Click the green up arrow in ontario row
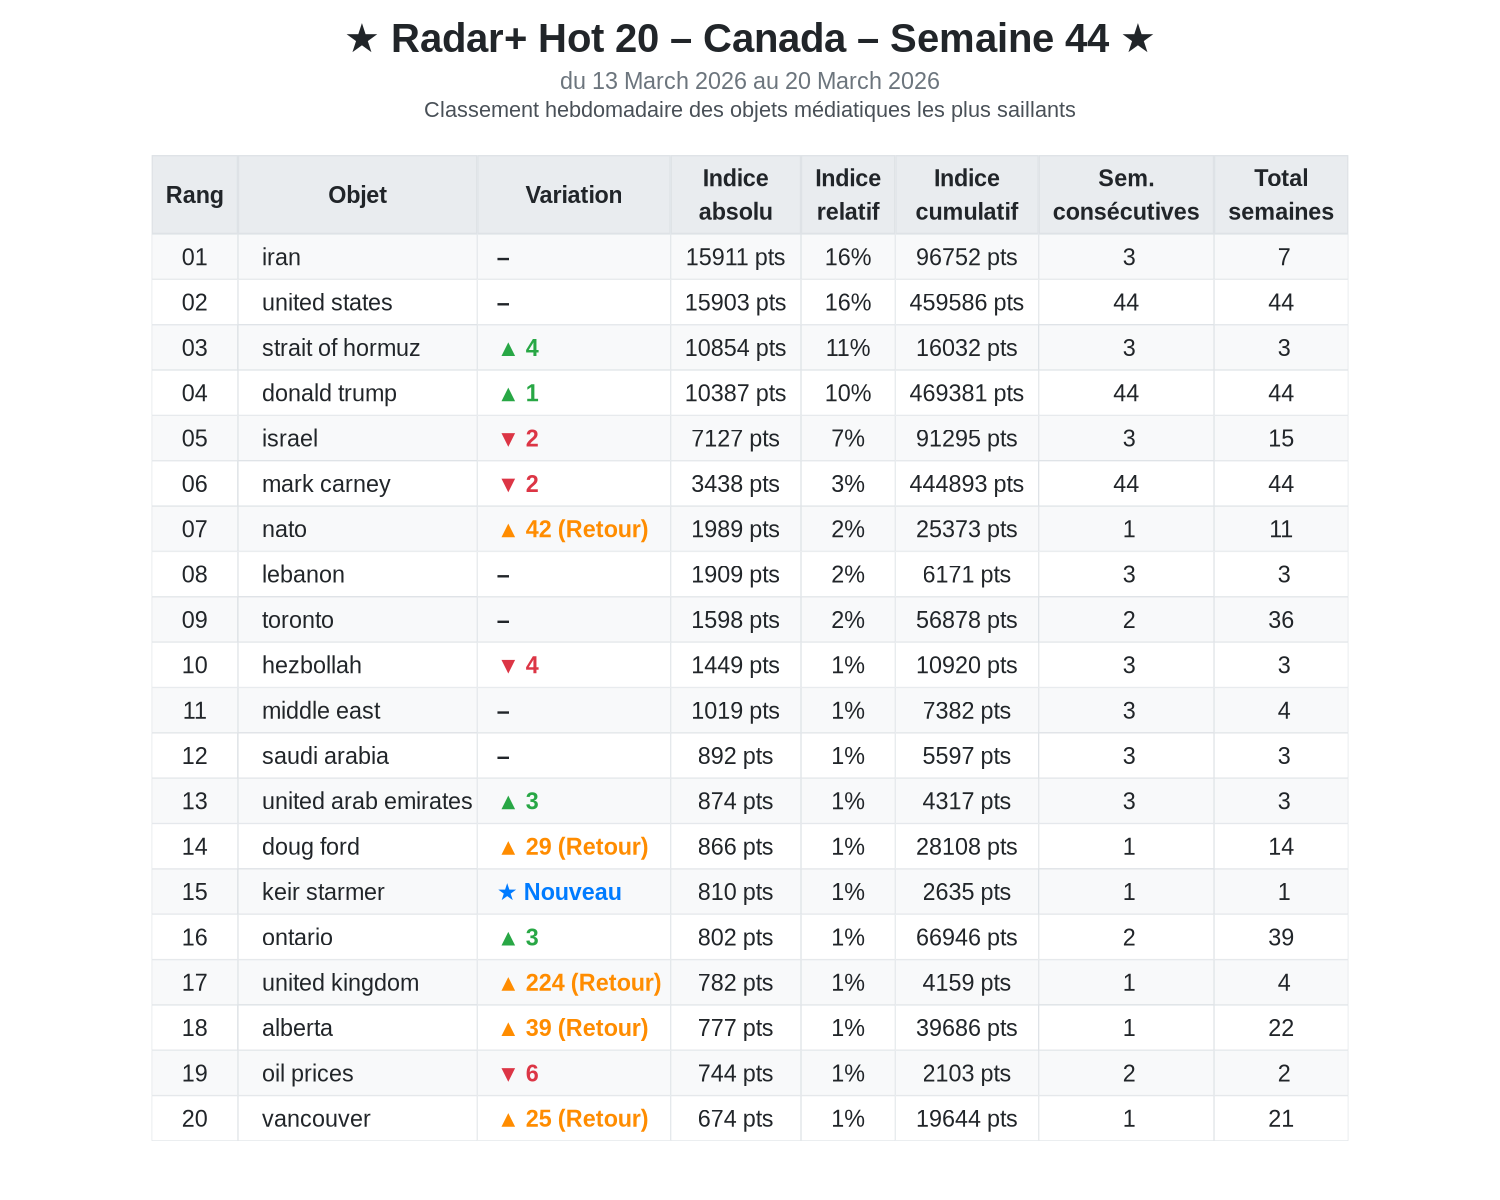The width and height of the screenshot is (1500, 1200). pos(508,938)
